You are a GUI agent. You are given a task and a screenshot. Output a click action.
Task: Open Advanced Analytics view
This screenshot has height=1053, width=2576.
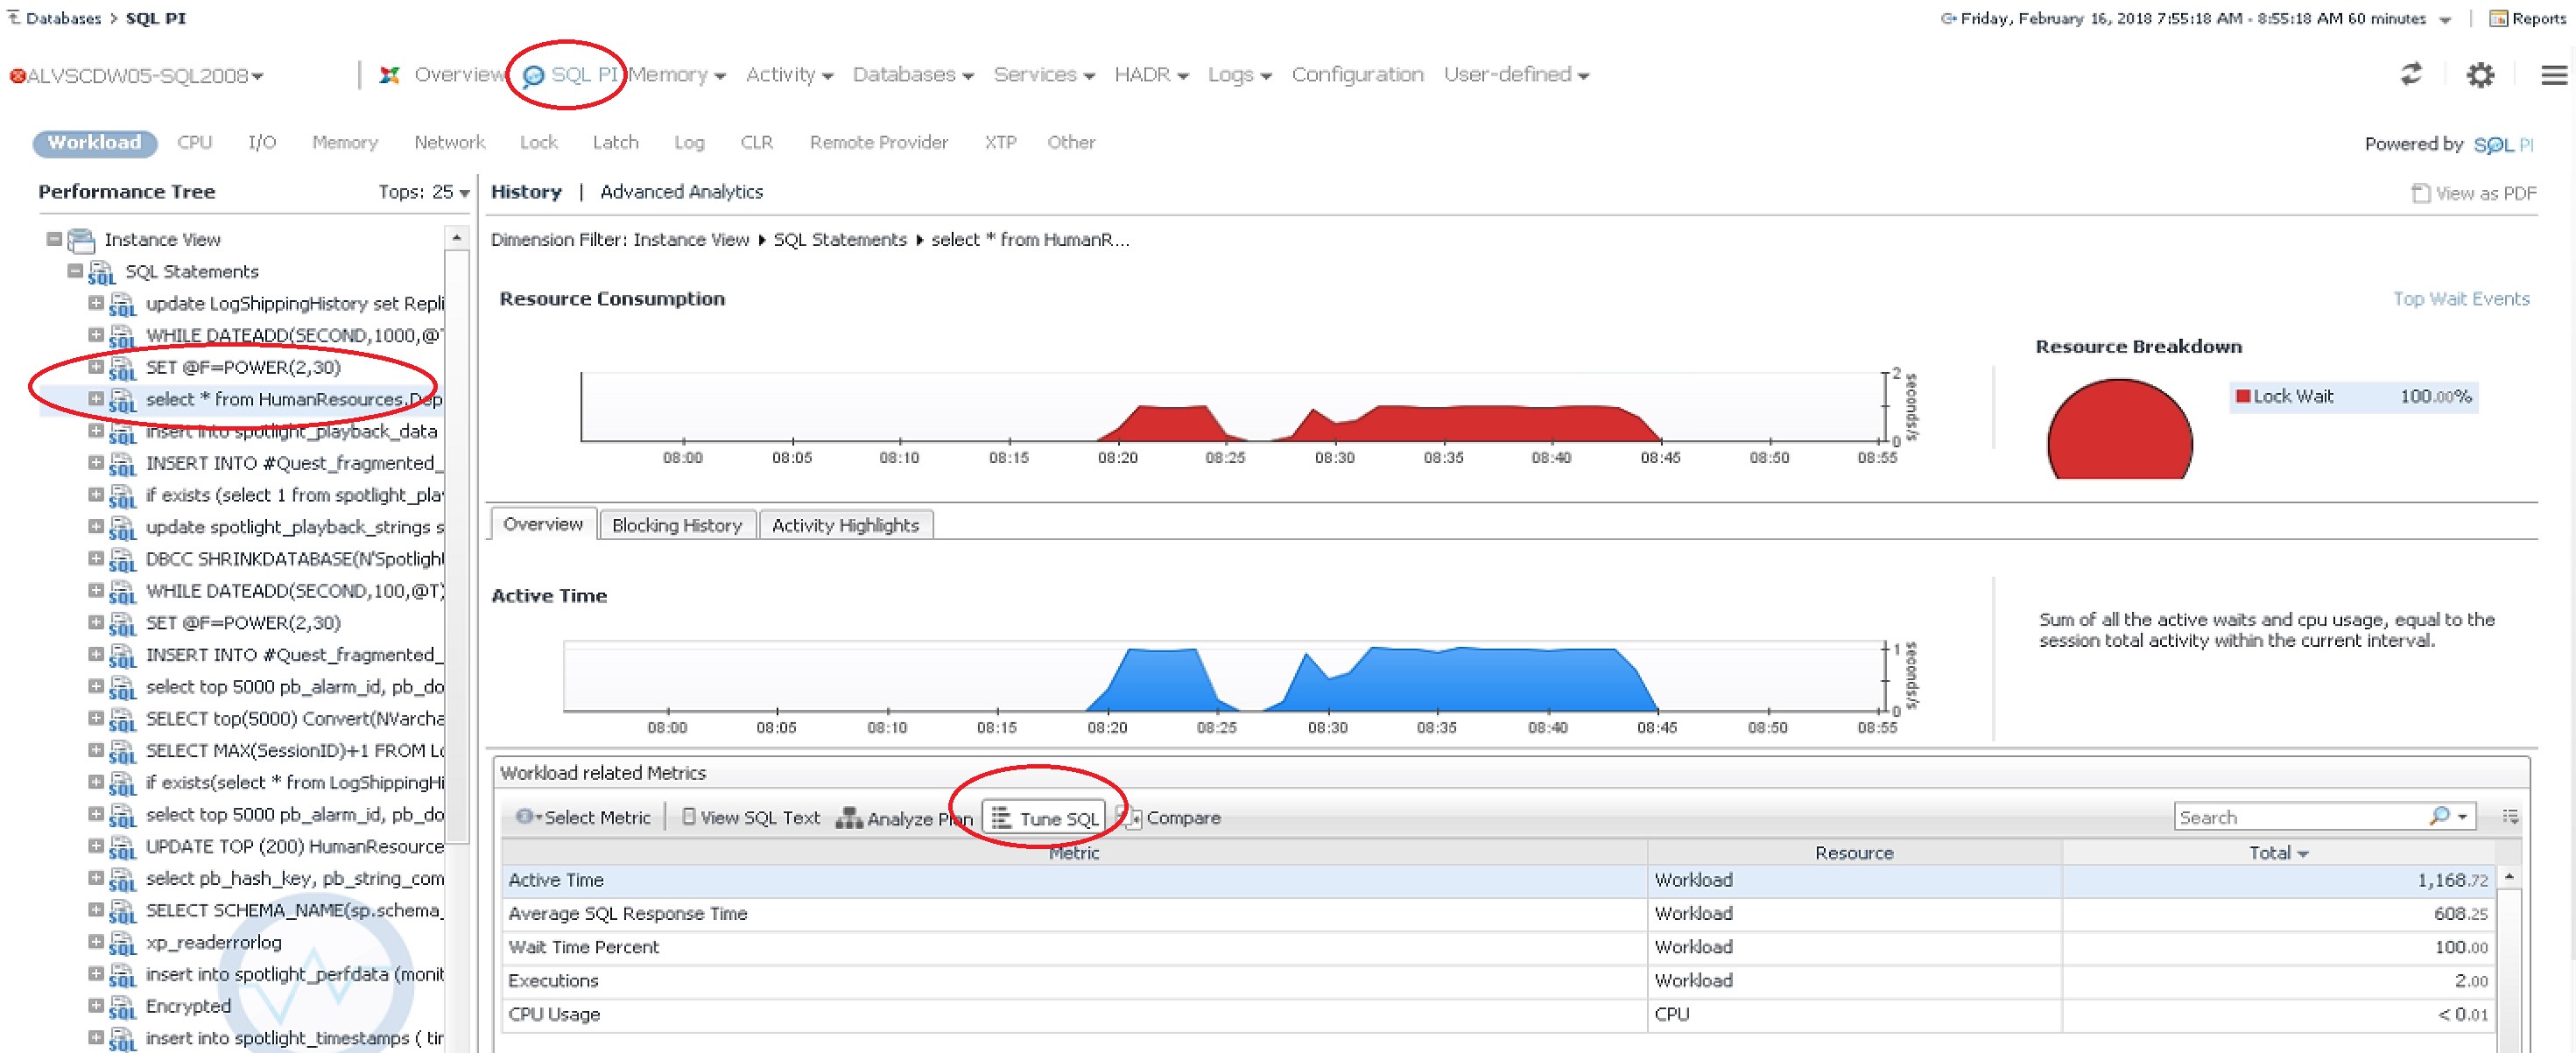pos(681,192)
